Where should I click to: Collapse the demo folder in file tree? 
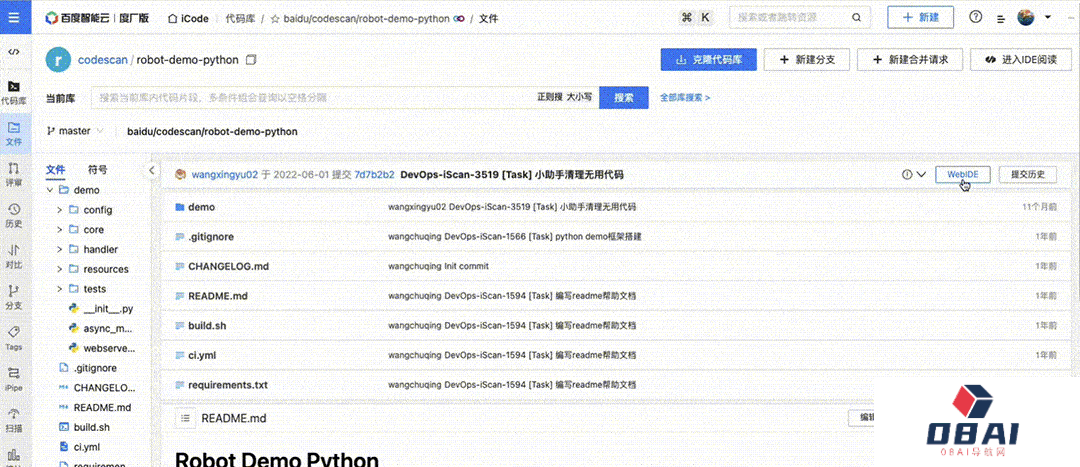[49, 190]
